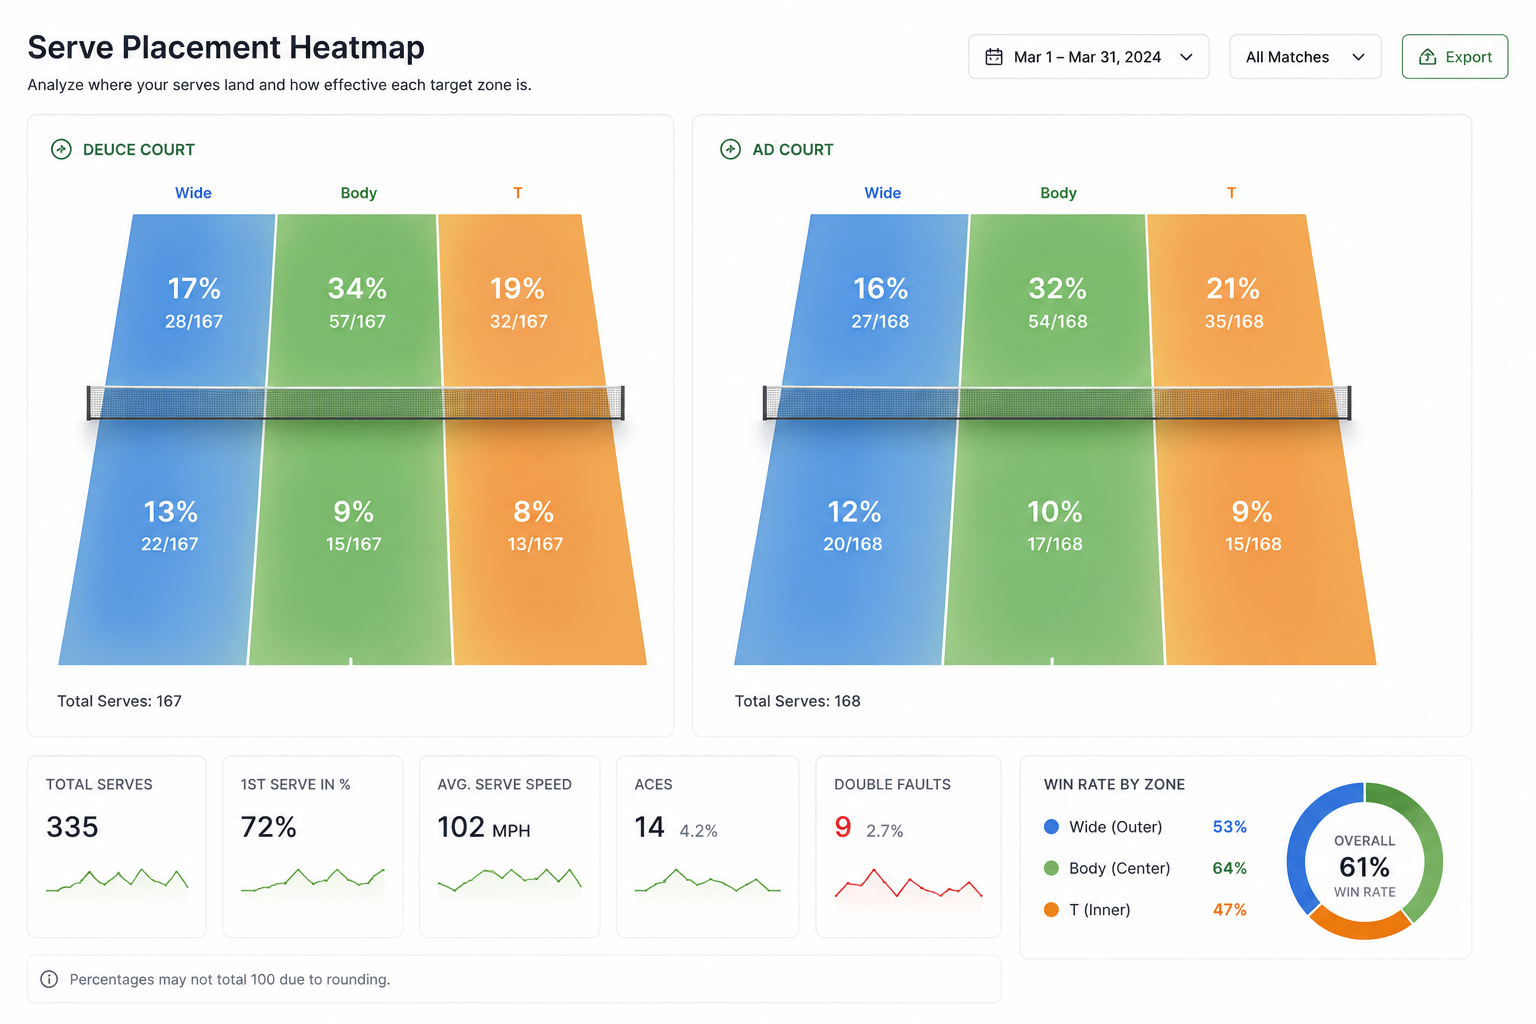Click the Overall 61% win rate donut center
The image size is (1536, 1024).
coord(1364,866)
